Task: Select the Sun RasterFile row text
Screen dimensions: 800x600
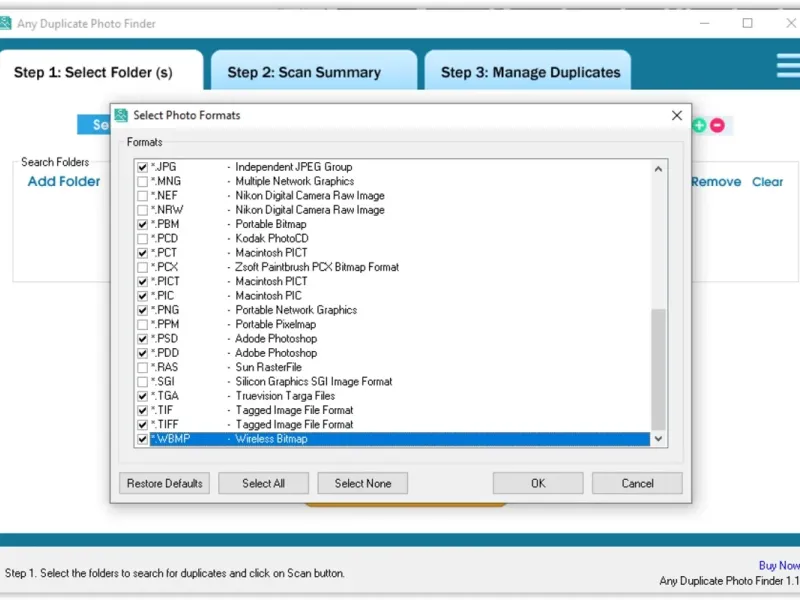Action: [x=268, y=367]
